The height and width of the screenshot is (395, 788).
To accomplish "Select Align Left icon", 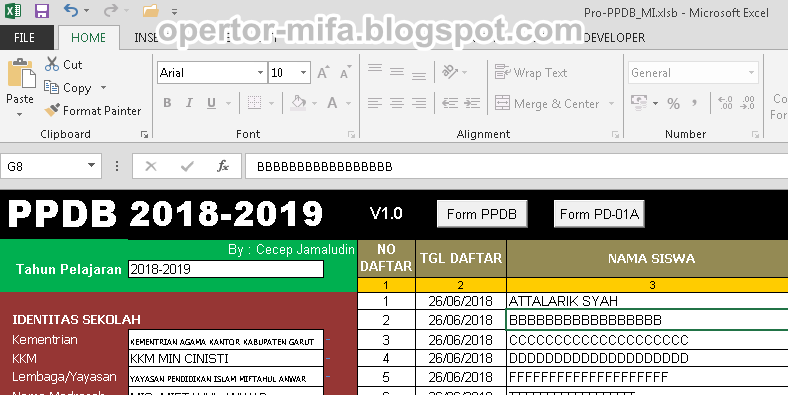I will point(375,104).
